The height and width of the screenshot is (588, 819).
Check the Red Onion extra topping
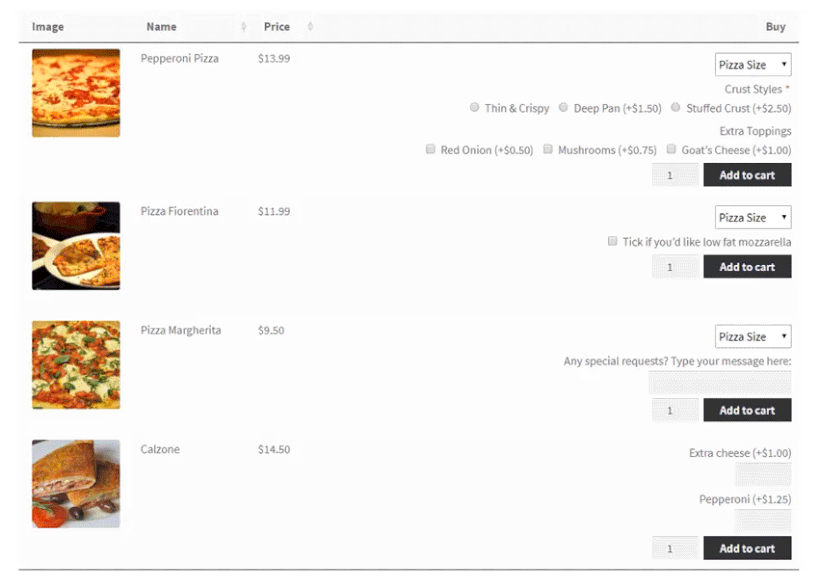click(430, 148)
